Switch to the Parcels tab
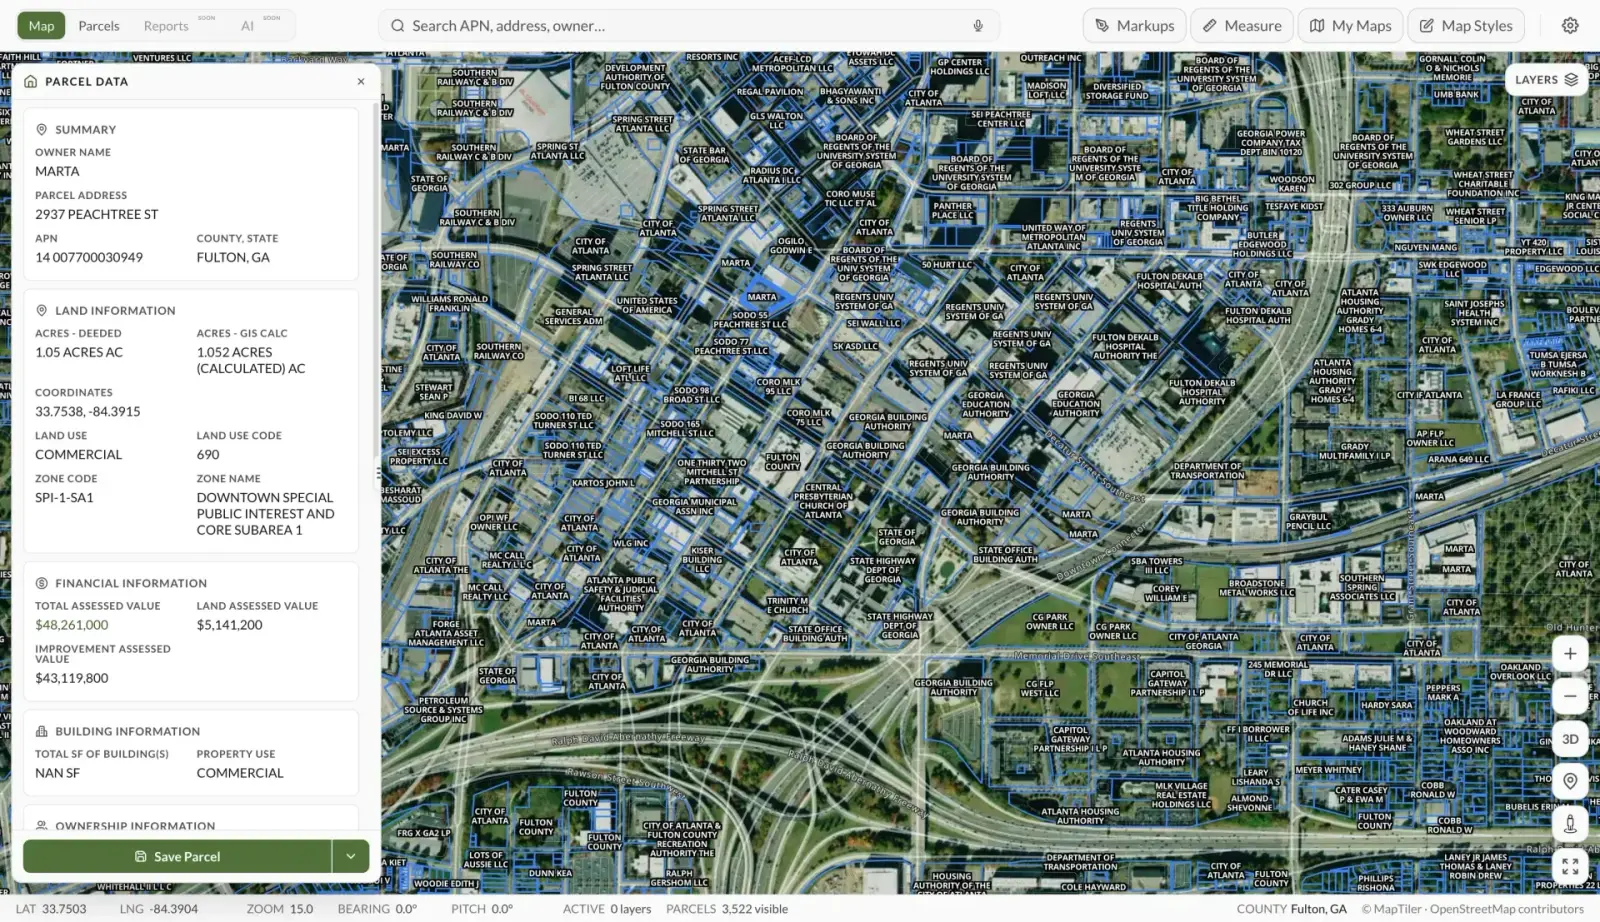Viewport: 1600px width, 922px height. tap(99, 26)
